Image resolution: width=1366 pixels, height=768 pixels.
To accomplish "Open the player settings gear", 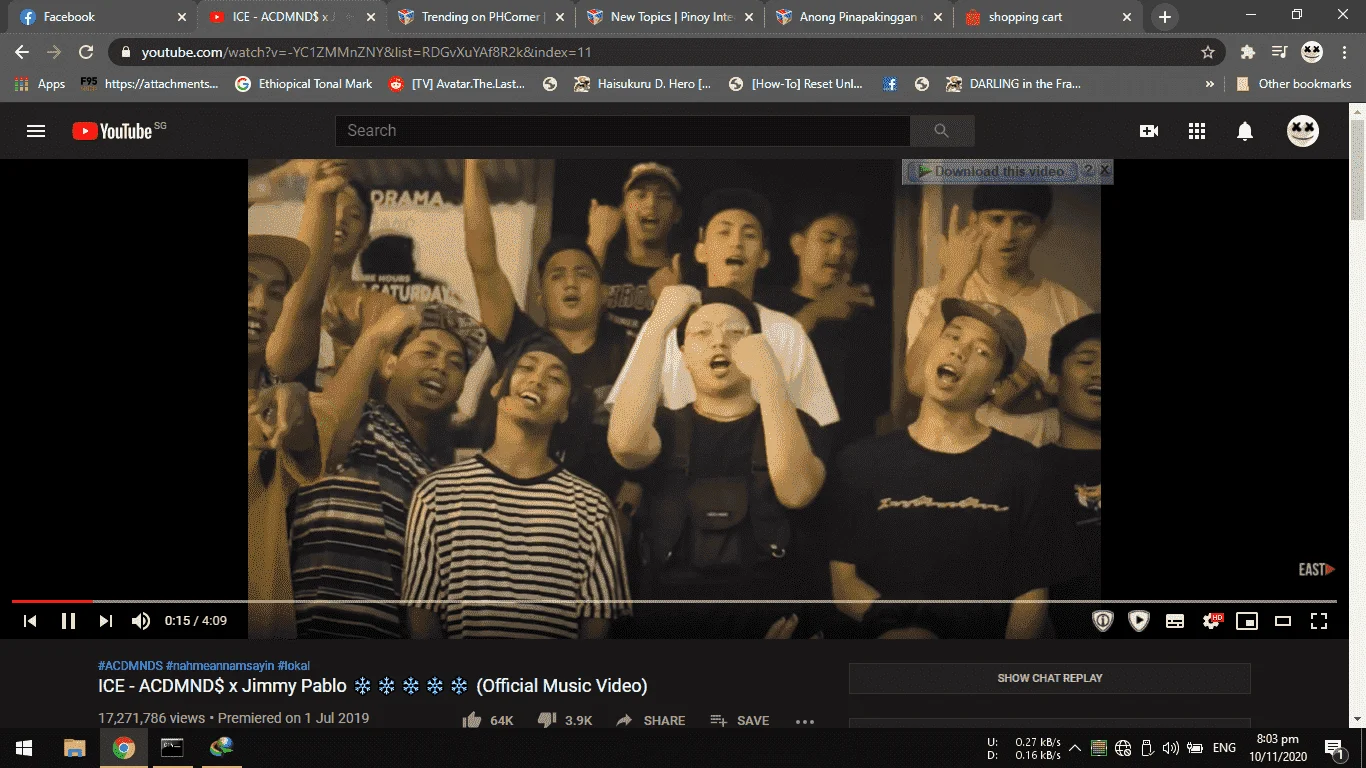I will click(x=1211, y=621).
